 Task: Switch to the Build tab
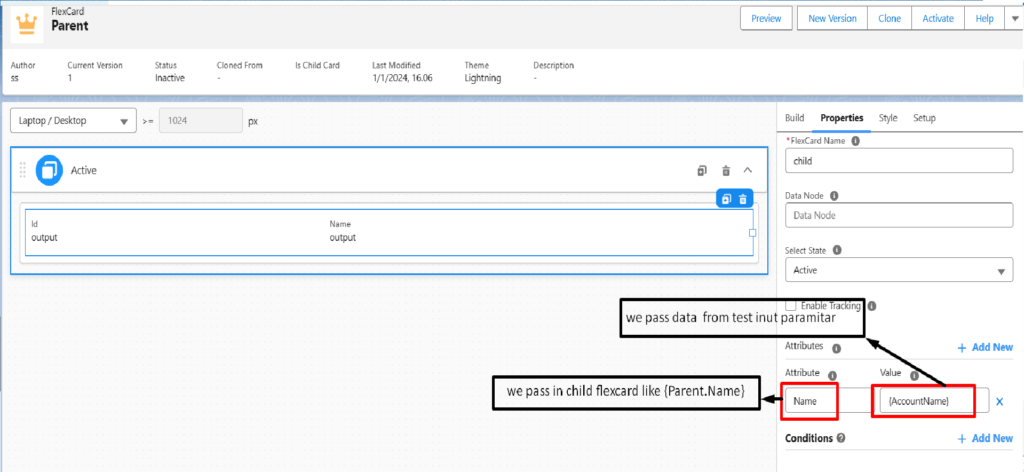pyautogui.click(x=794, y=118)
